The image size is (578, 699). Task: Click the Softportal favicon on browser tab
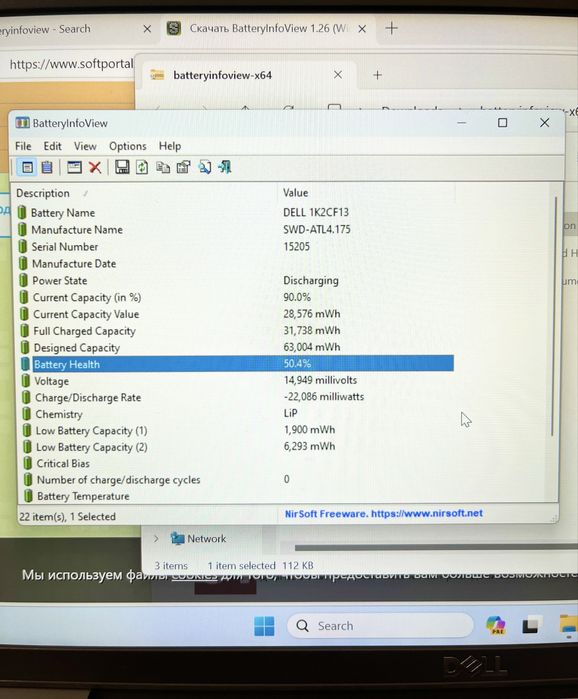pos(174,29)
